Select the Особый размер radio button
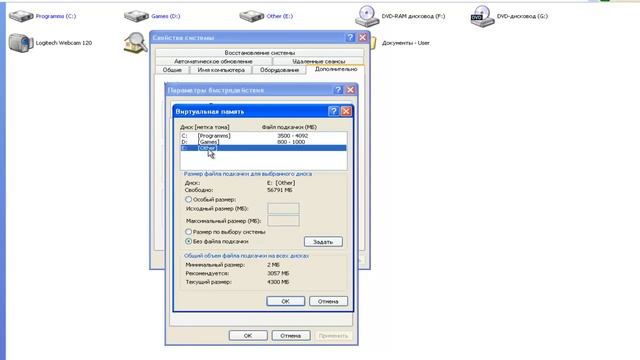Viewport: 640px width, 360px height. pos(188,200)
